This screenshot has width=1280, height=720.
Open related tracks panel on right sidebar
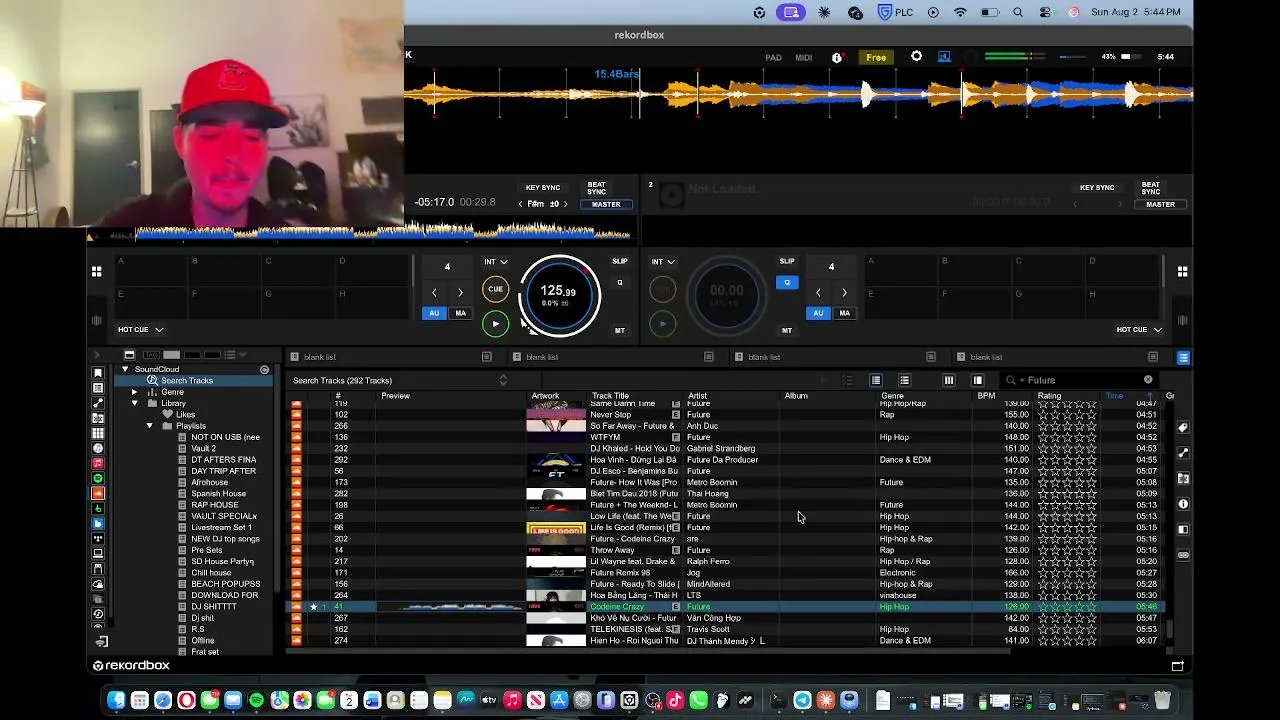[x=1183, y=453]
